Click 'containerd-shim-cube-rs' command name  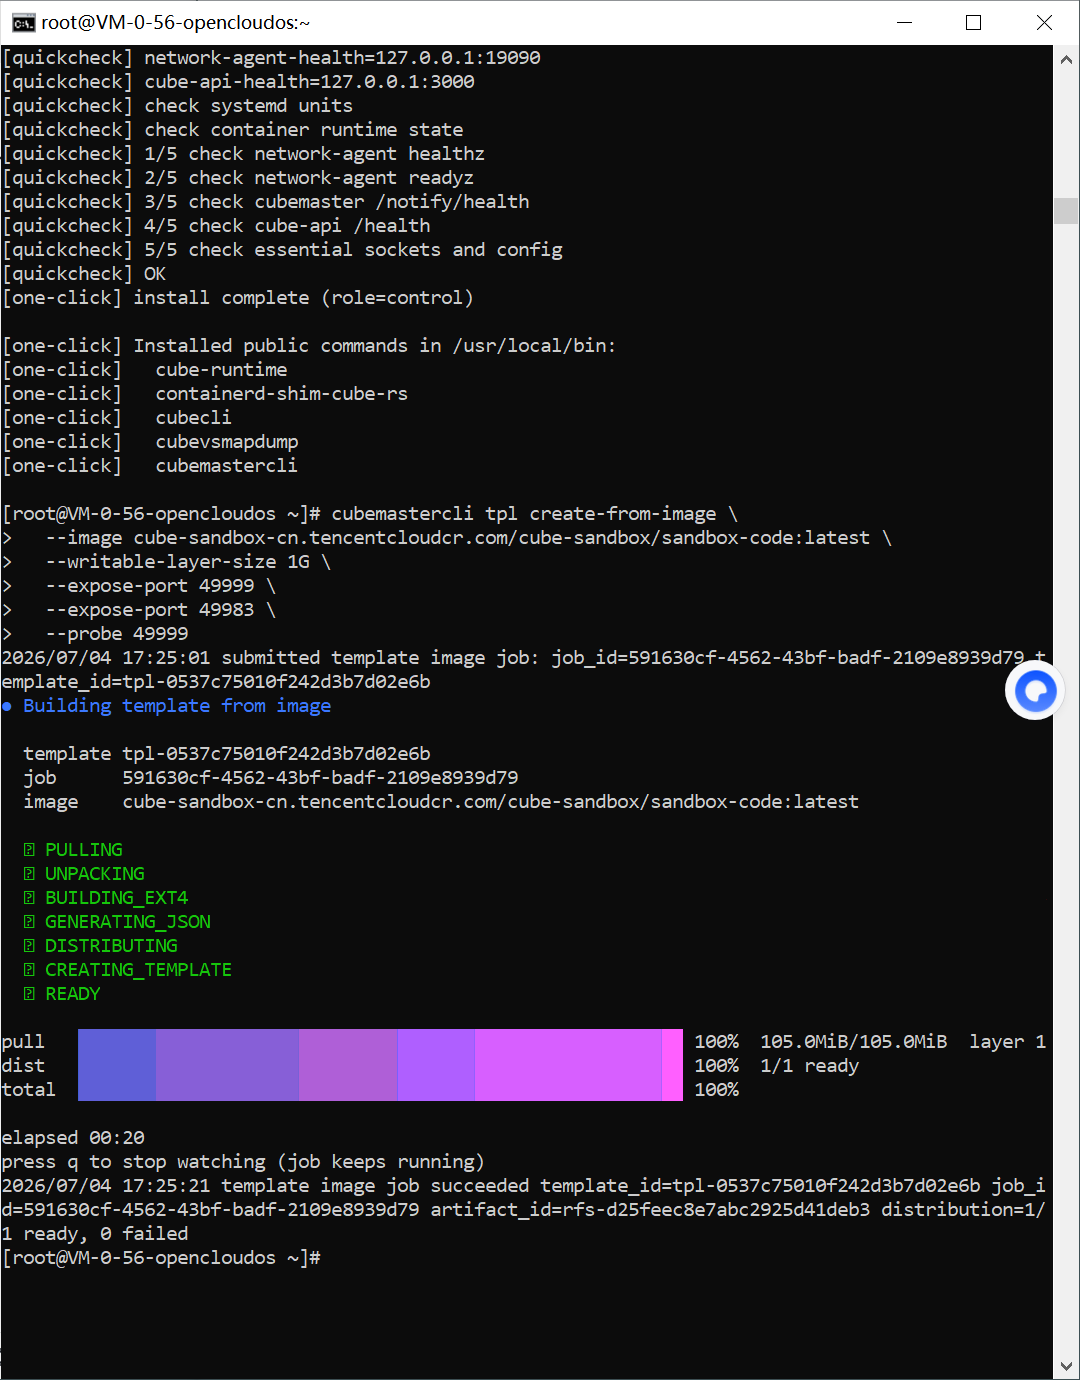coord(282,393)
